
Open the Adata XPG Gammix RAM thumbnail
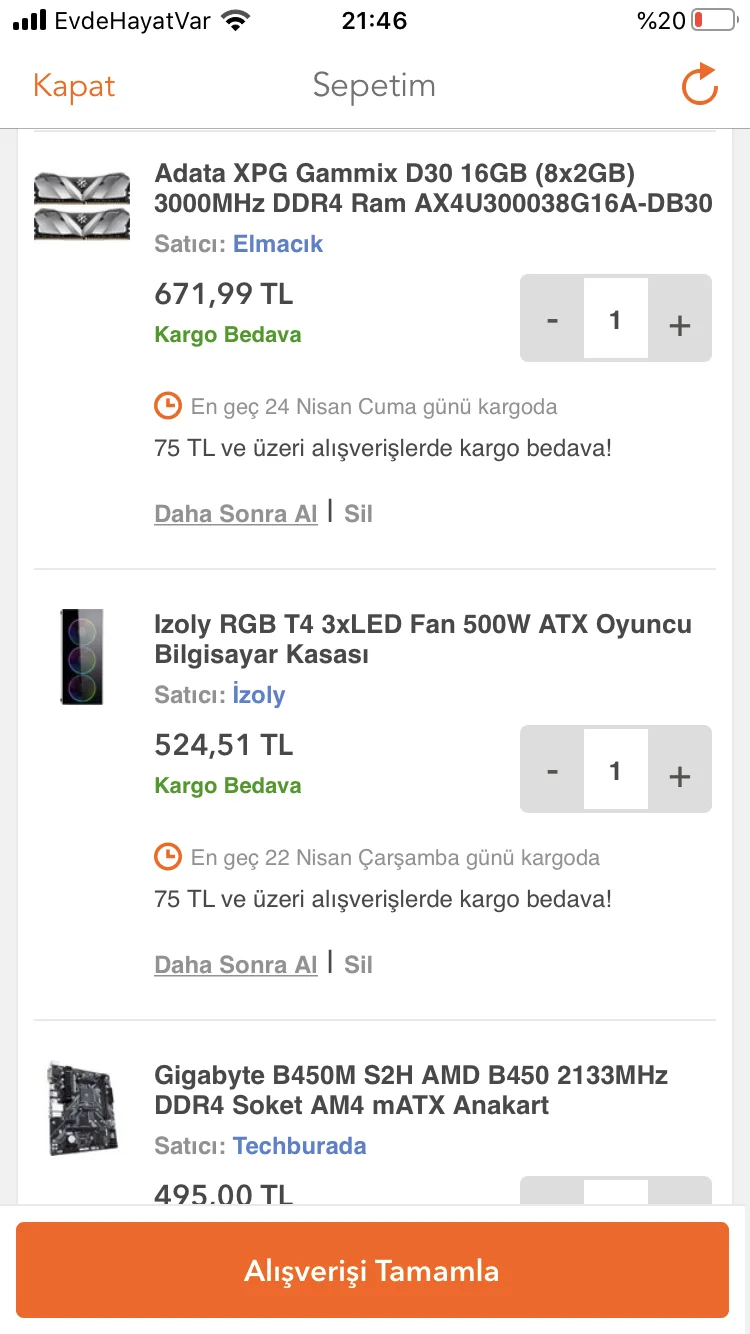(x=82, y=205)
